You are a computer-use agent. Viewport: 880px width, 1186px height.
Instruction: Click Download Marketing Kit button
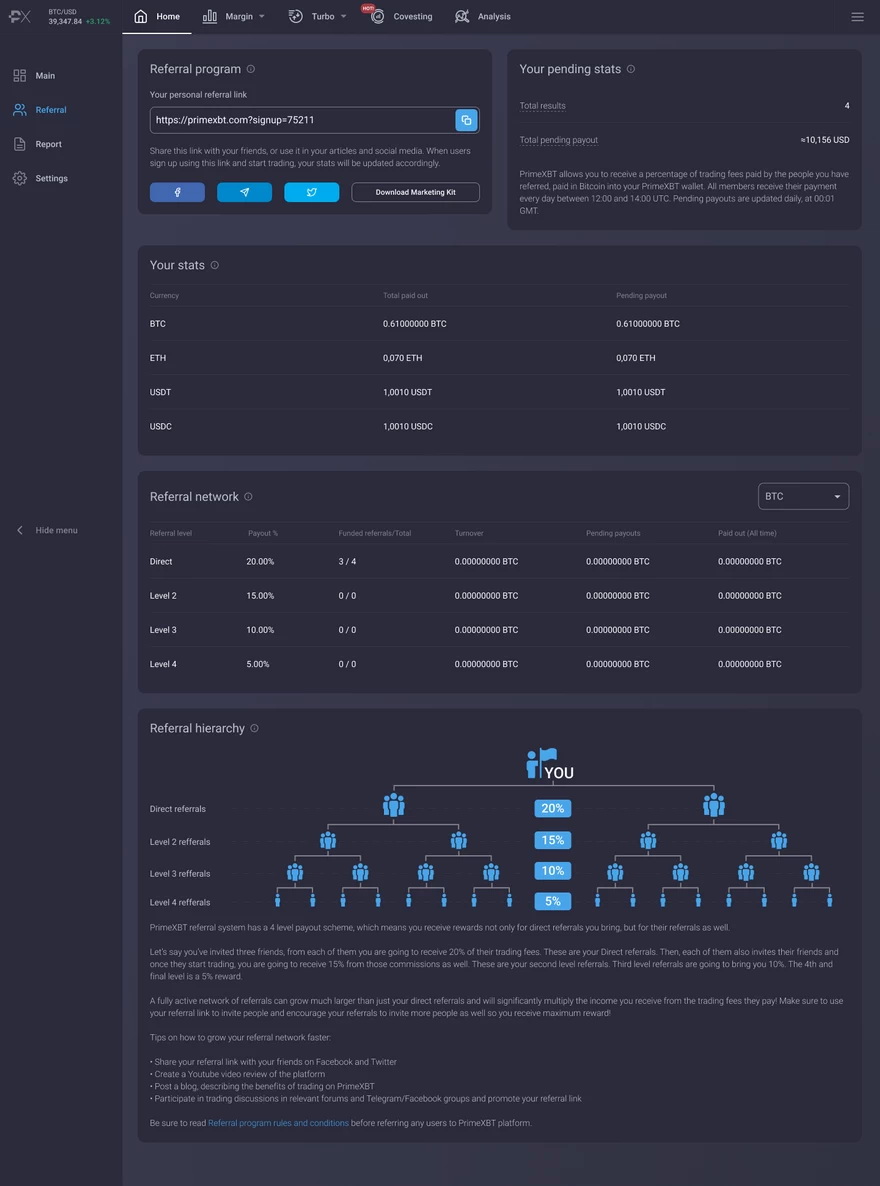coord(415,192)
